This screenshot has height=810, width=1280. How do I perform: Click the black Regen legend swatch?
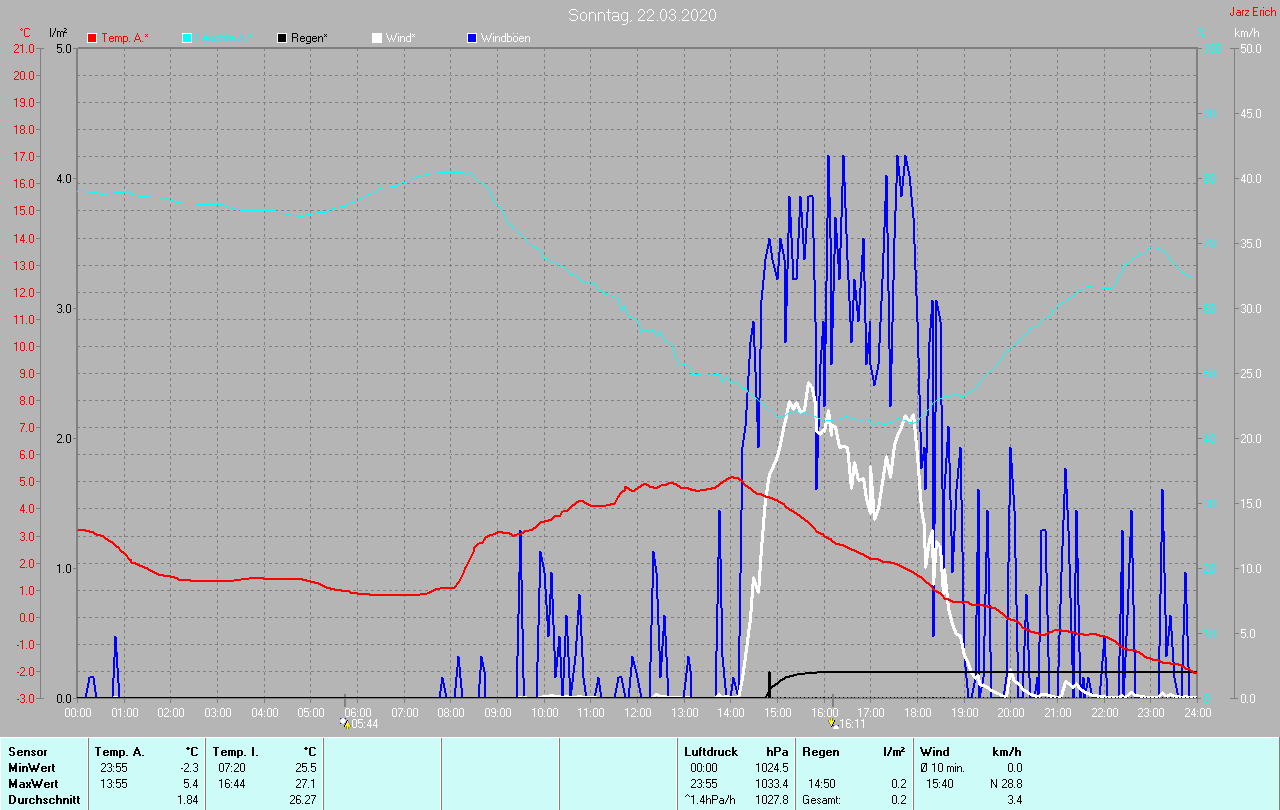(282, 38)
